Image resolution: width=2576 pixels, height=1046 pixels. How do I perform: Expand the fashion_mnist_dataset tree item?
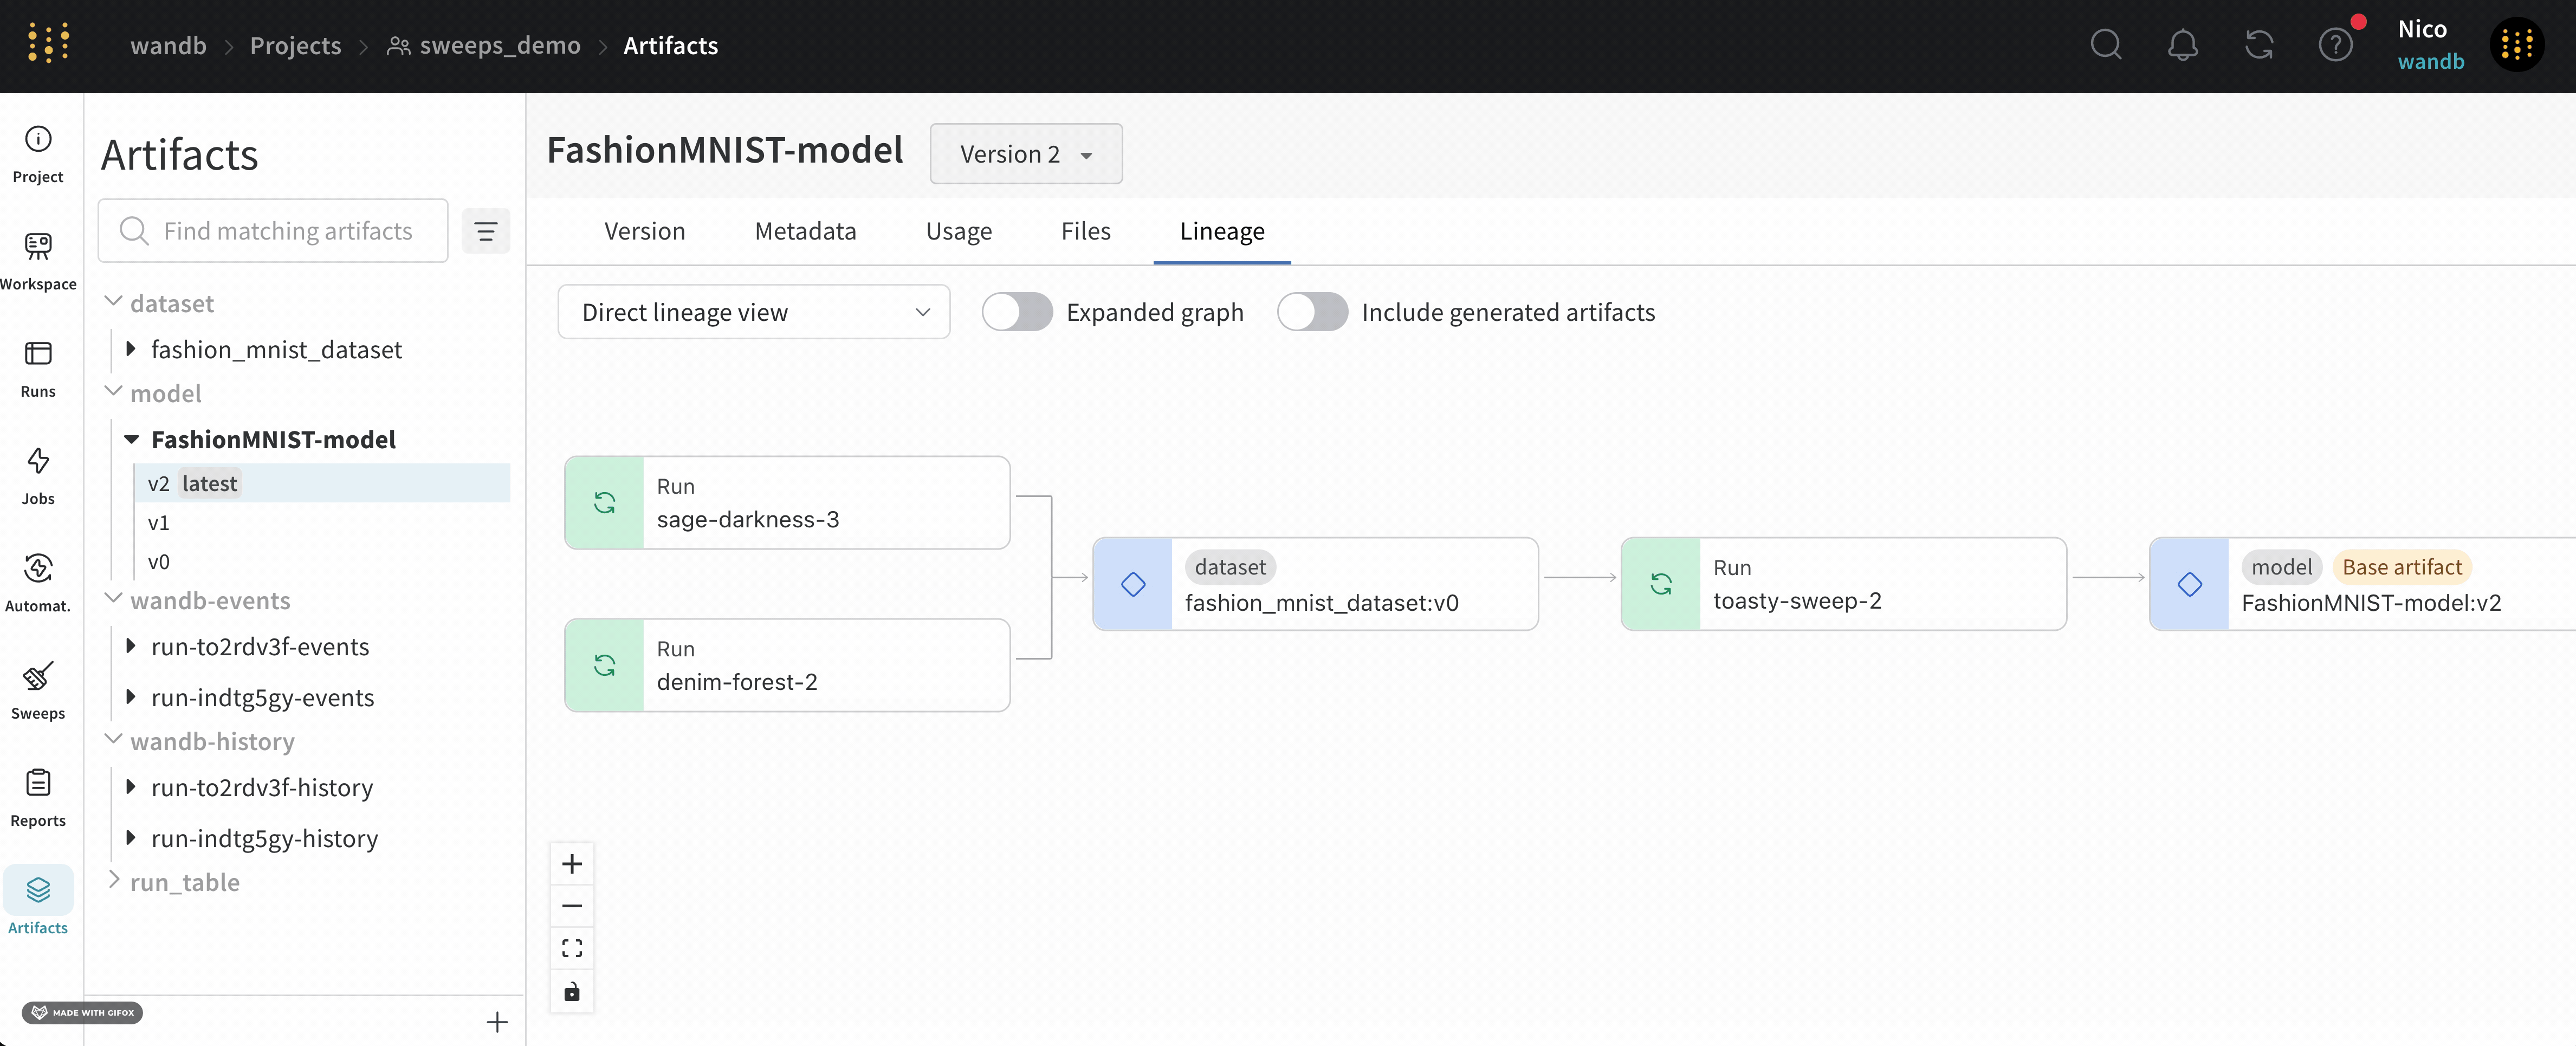click(131, 349)
